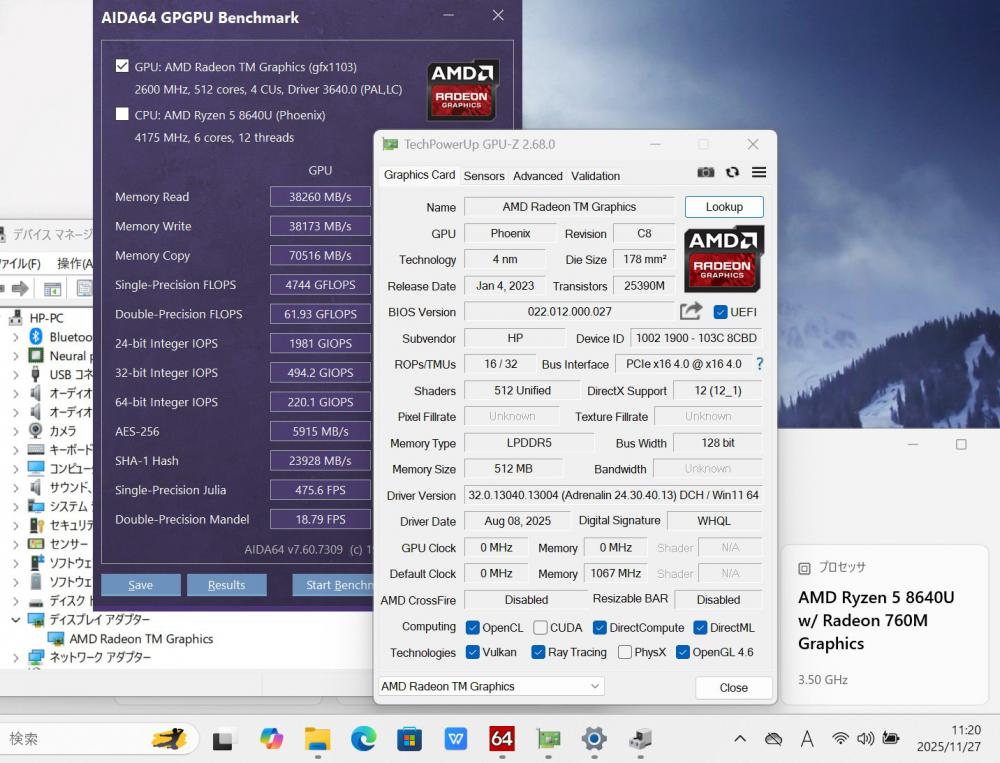Image resolution: width=1000 pixels, height=763 pixels.
Task: Toggle the UEFI checkbox
Action: point(720,312)
